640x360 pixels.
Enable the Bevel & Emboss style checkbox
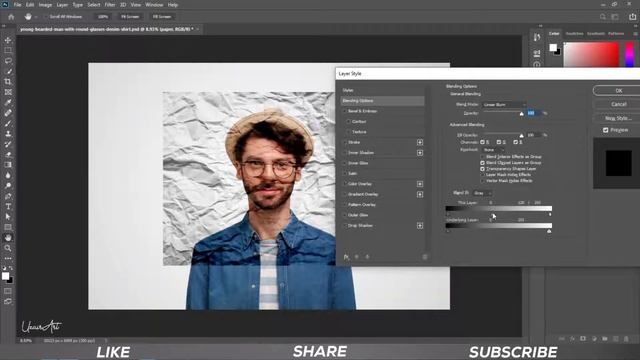[x=344, y=111]
